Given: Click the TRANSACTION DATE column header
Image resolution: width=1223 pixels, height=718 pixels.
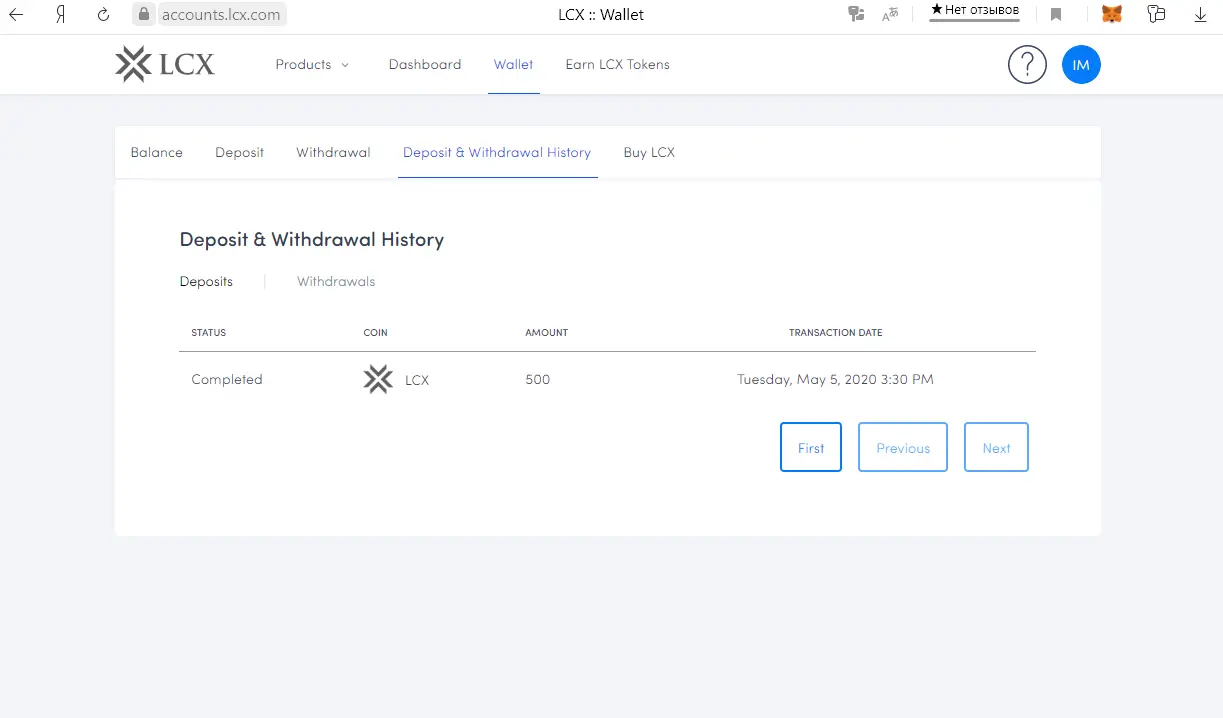Looking at the screenshot, I should coord(836,332).
